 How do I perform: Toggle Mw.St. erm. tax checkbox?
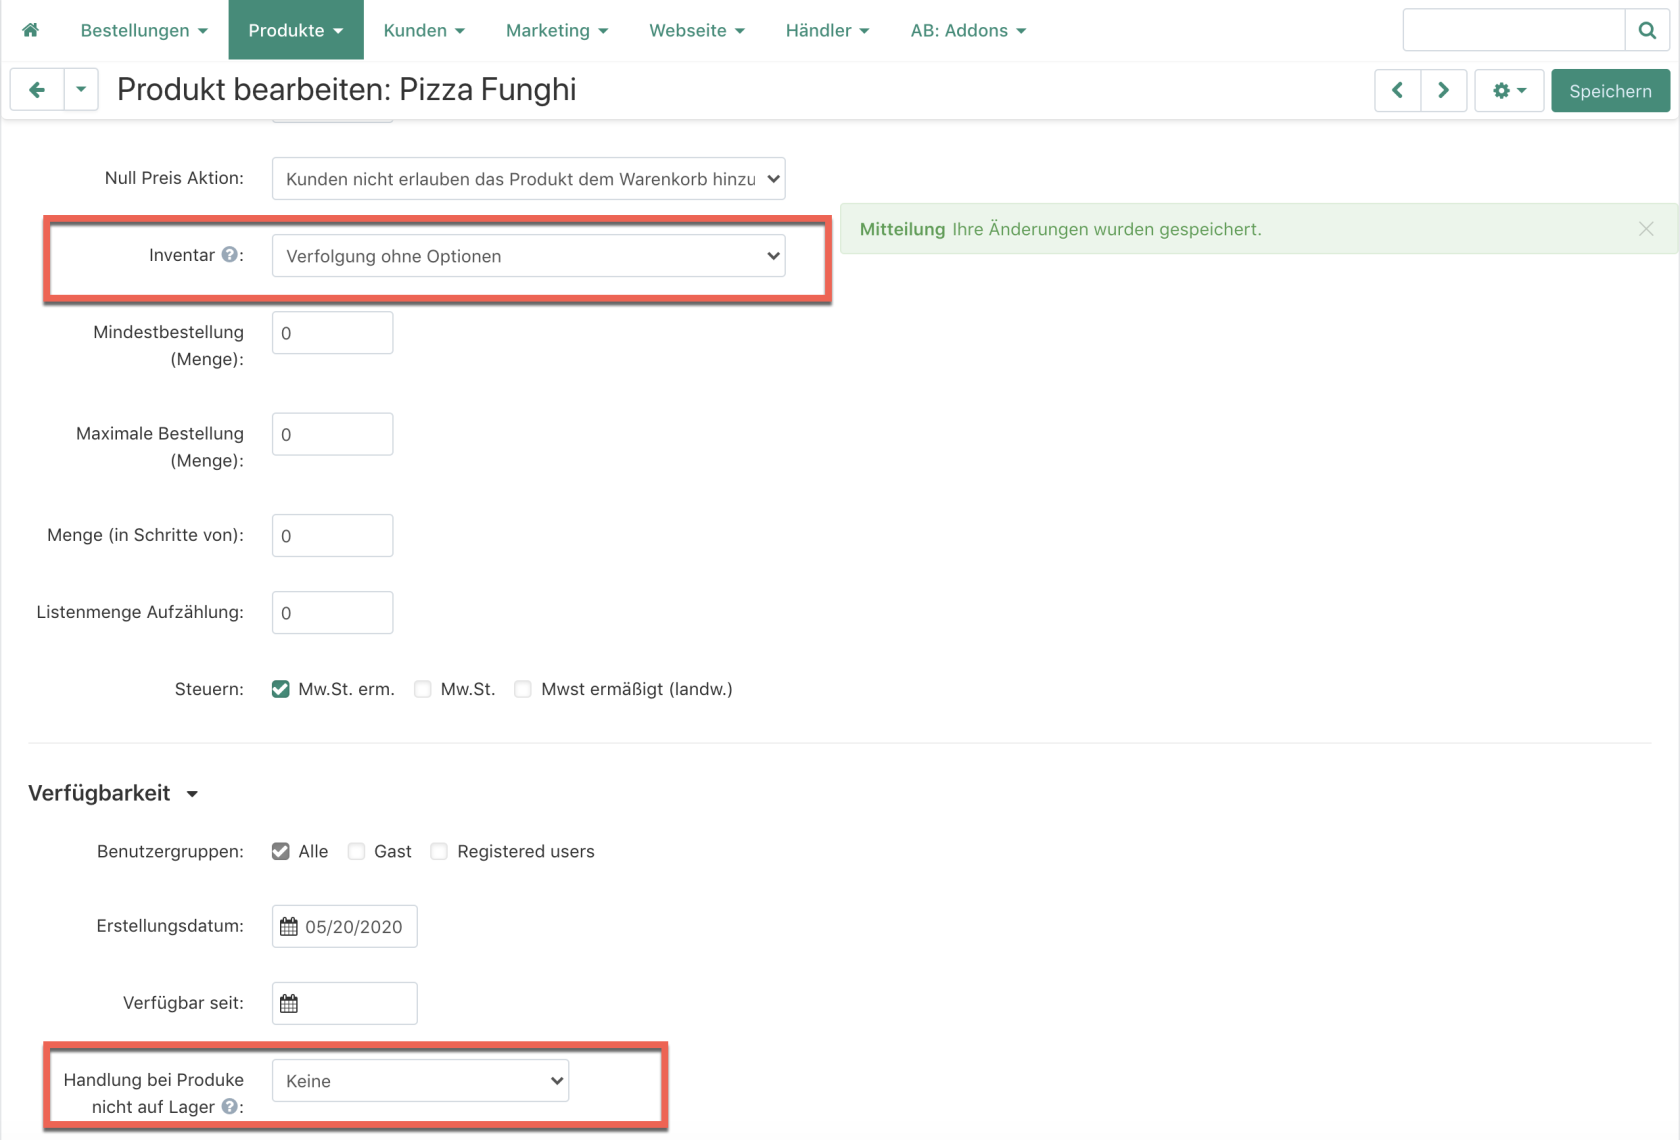(281, 689)
